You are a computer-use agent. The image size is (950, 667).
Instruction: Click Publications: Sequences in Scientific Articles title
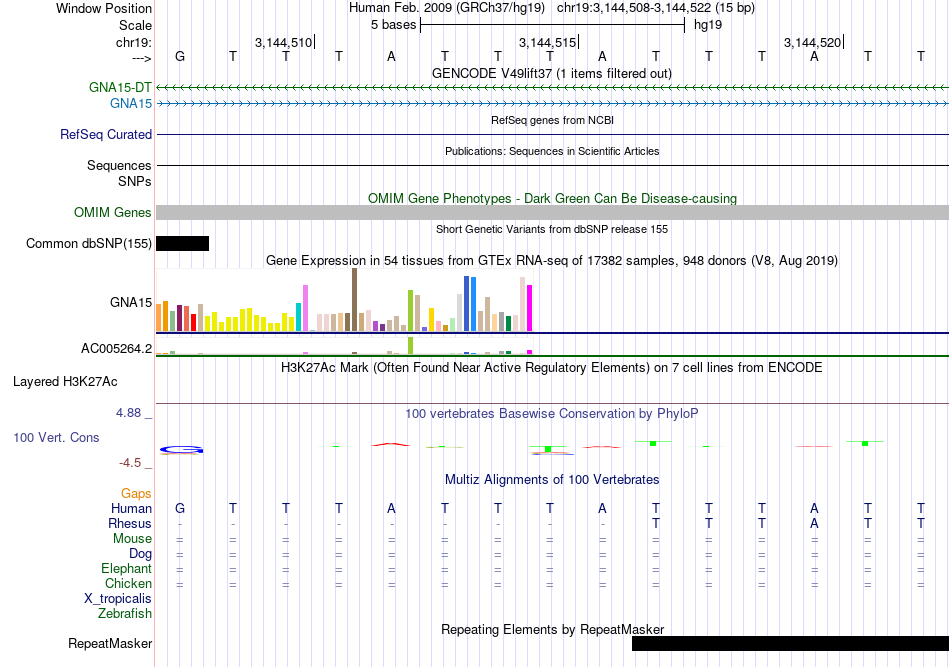coord(552,151)
